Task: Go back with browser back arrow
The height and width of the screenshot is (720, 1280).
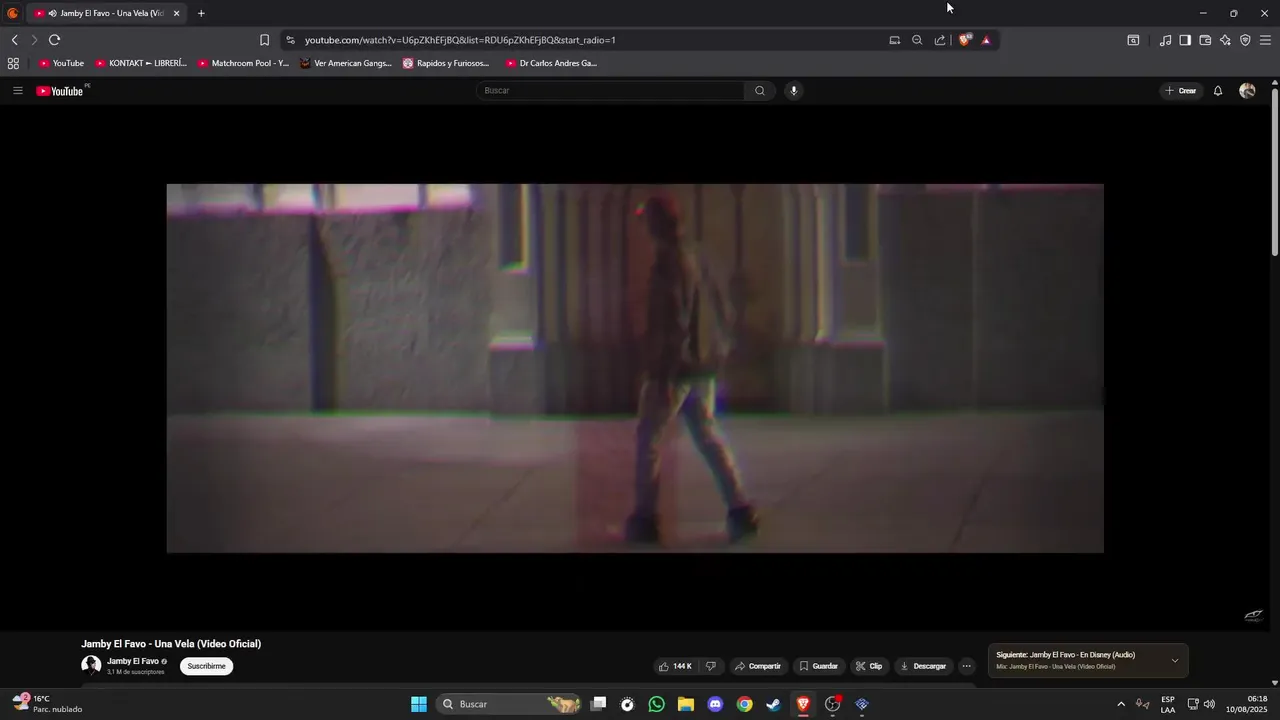Action: point(15,40)
